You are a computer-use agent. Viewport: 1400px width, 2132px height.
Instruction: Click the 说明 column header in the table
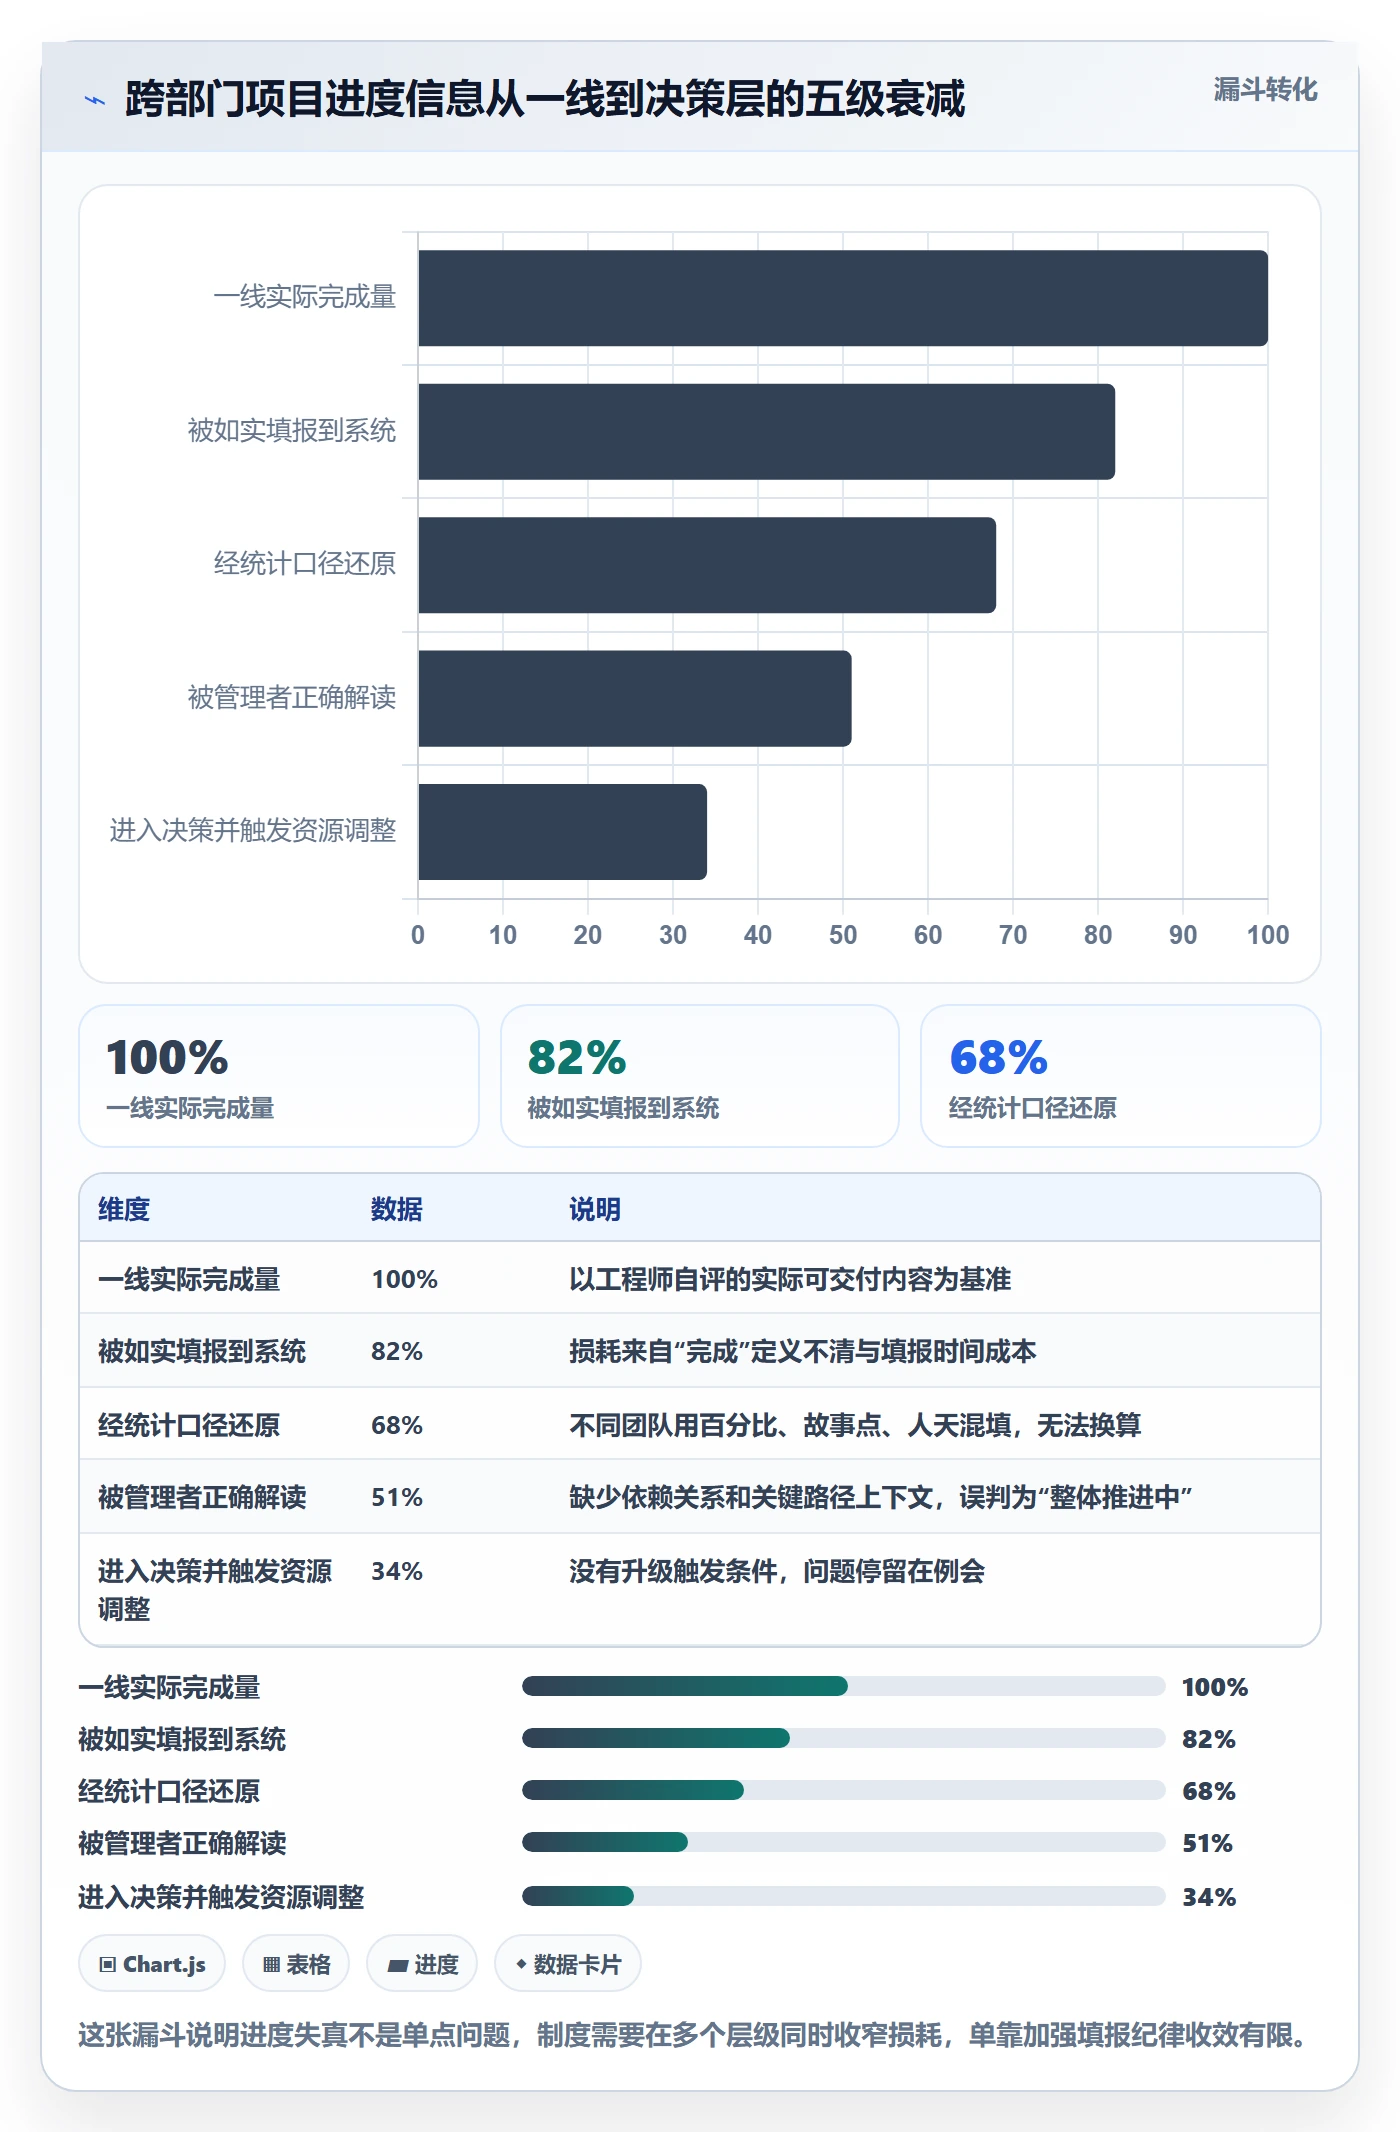click(x=595, y=1209)
